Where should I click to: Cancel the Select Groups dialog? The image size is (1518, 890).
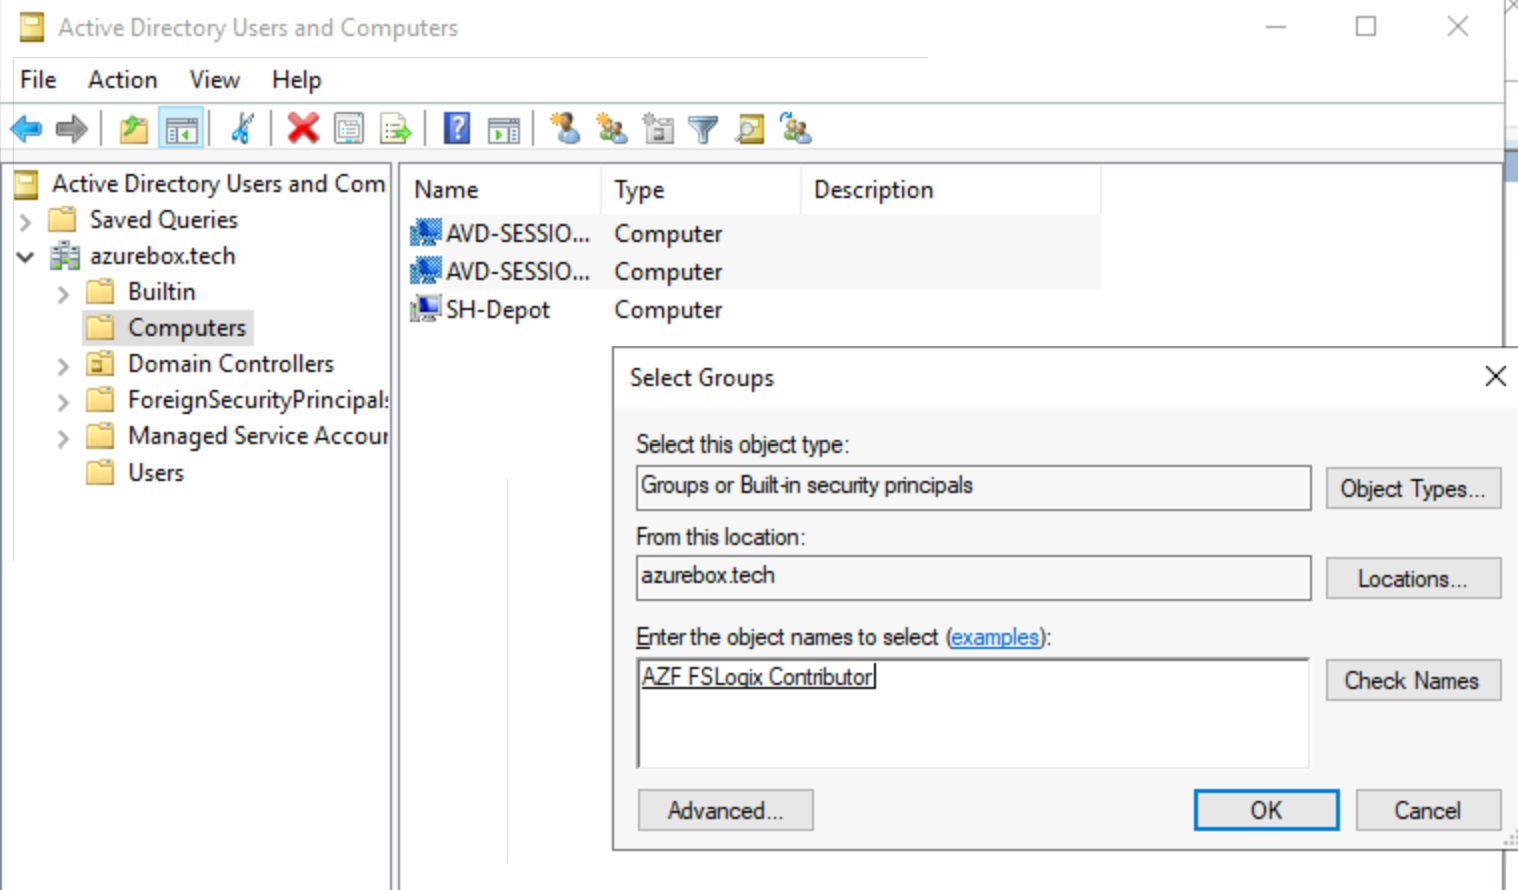tap(1428, 810)
